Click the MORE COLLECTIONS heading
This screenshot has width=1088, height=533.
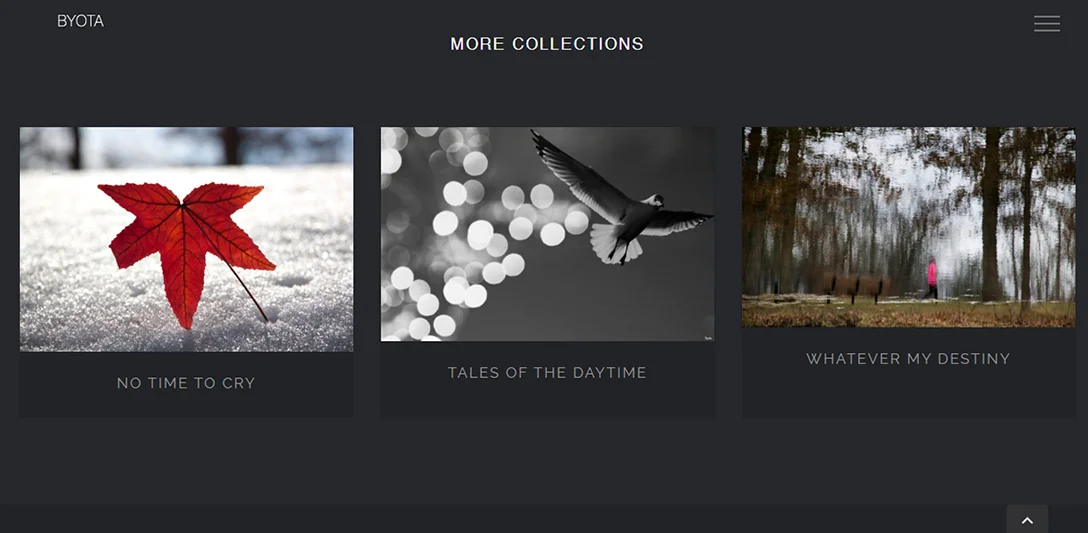(x=547, y=44)
